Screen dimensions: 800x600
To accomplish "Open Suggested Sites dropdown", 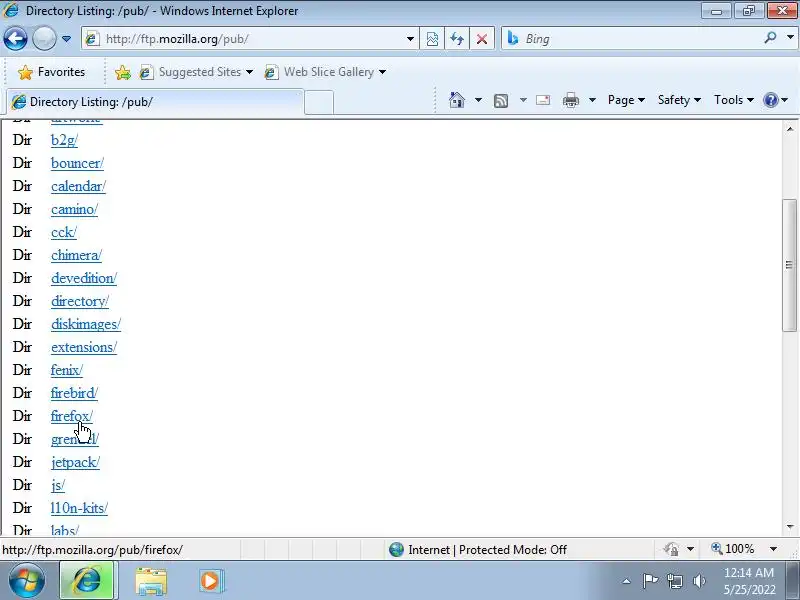I will click(196, 72).
